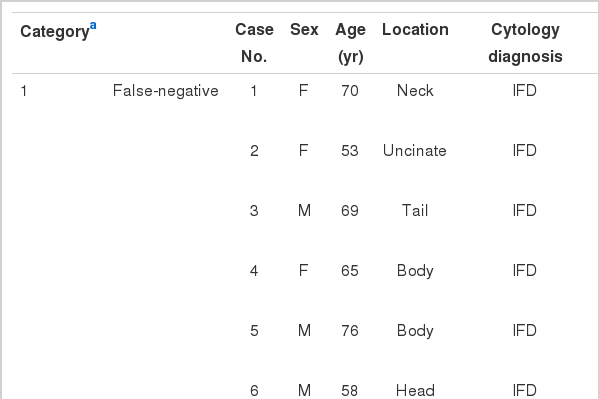The height and width of the screenshot is (399, 599).
Task: Select age value 70 in case 1
Action: point(350,91)
